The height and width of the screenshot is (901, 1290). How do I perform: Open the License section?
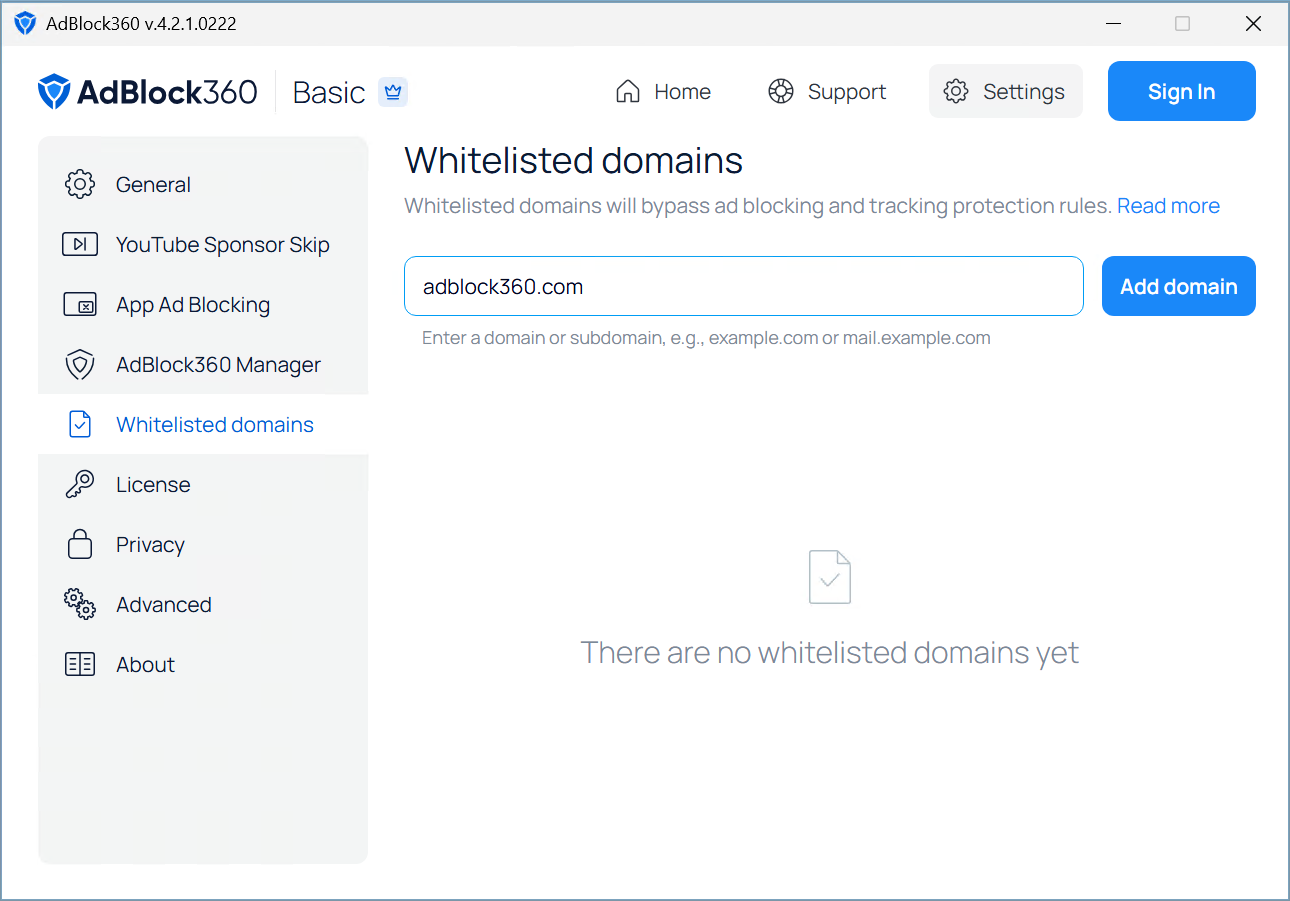tap(203, 484)
